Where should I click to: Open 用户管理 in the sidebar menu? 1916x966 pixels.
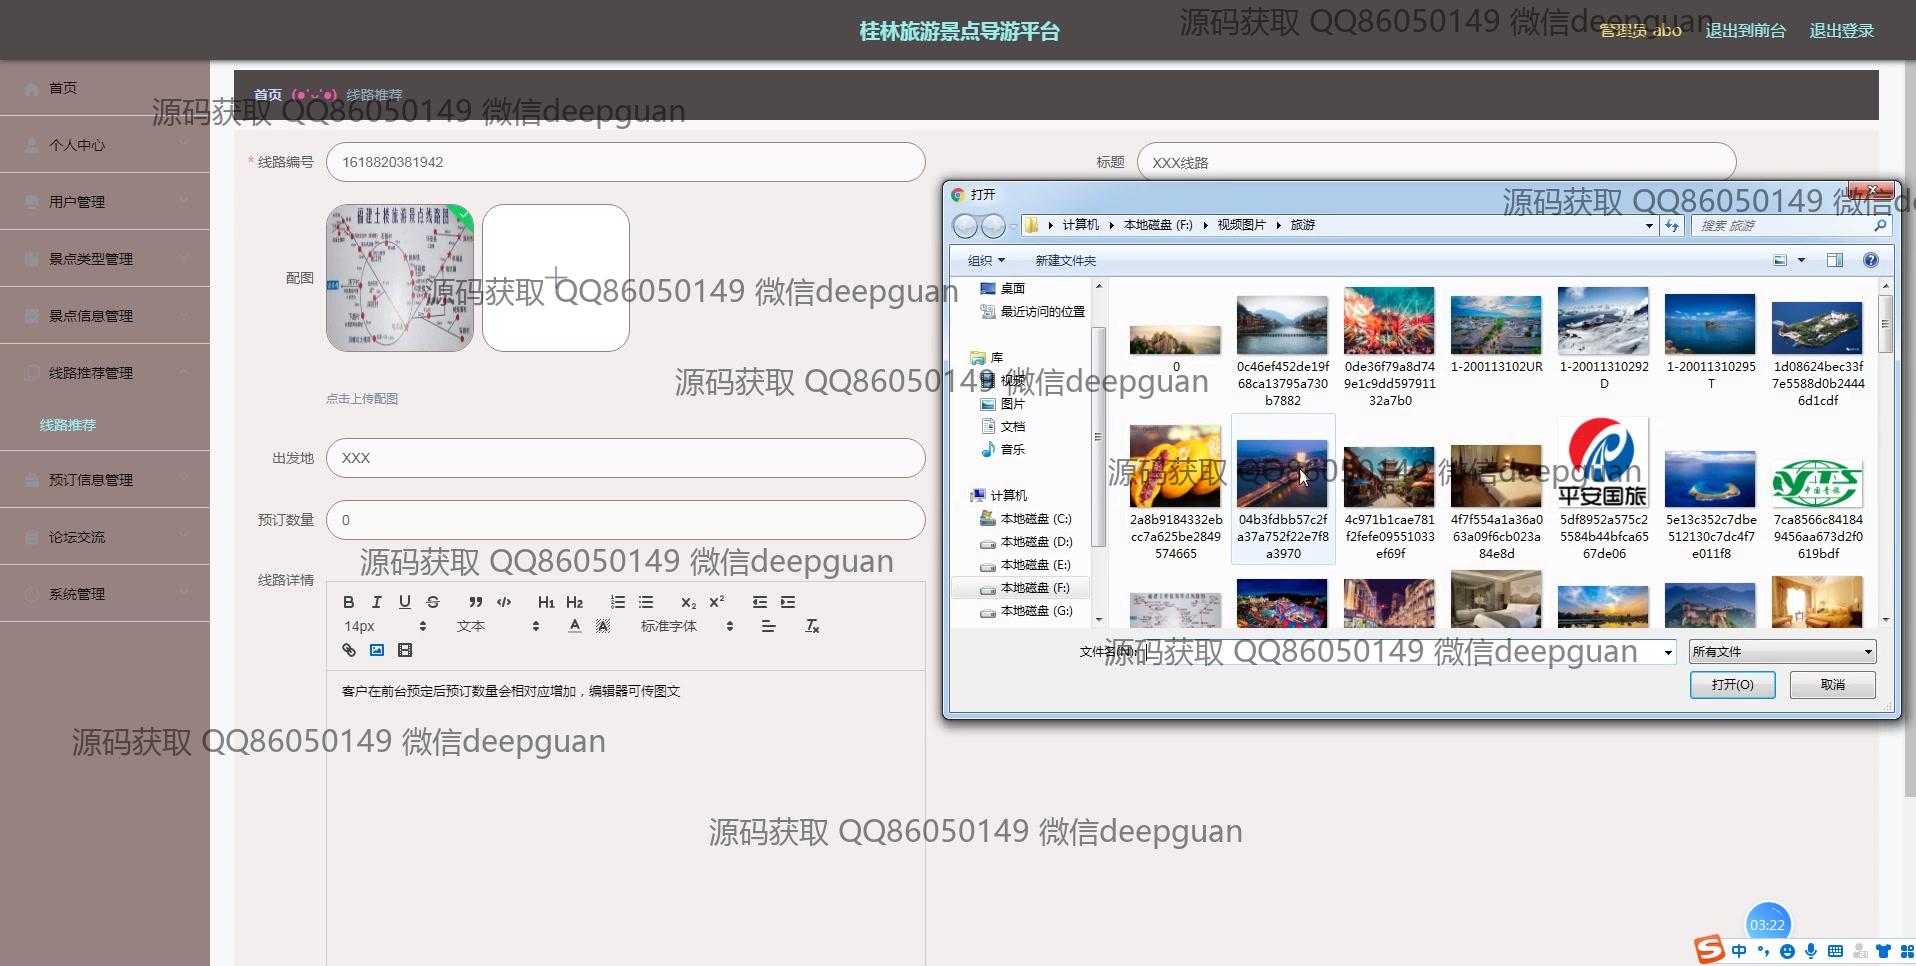[77, 202]
